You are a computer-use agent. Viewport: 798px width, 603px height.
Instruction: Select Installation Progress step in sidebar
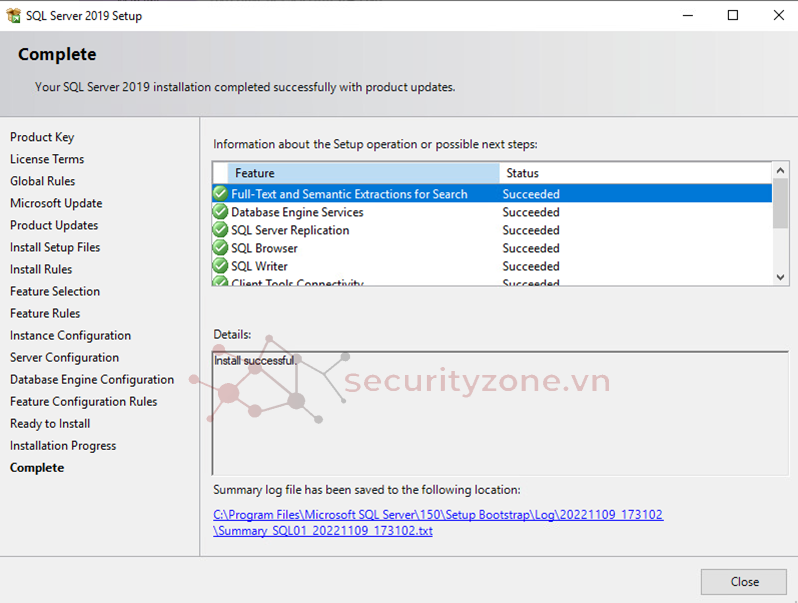(x=63, y=446)
